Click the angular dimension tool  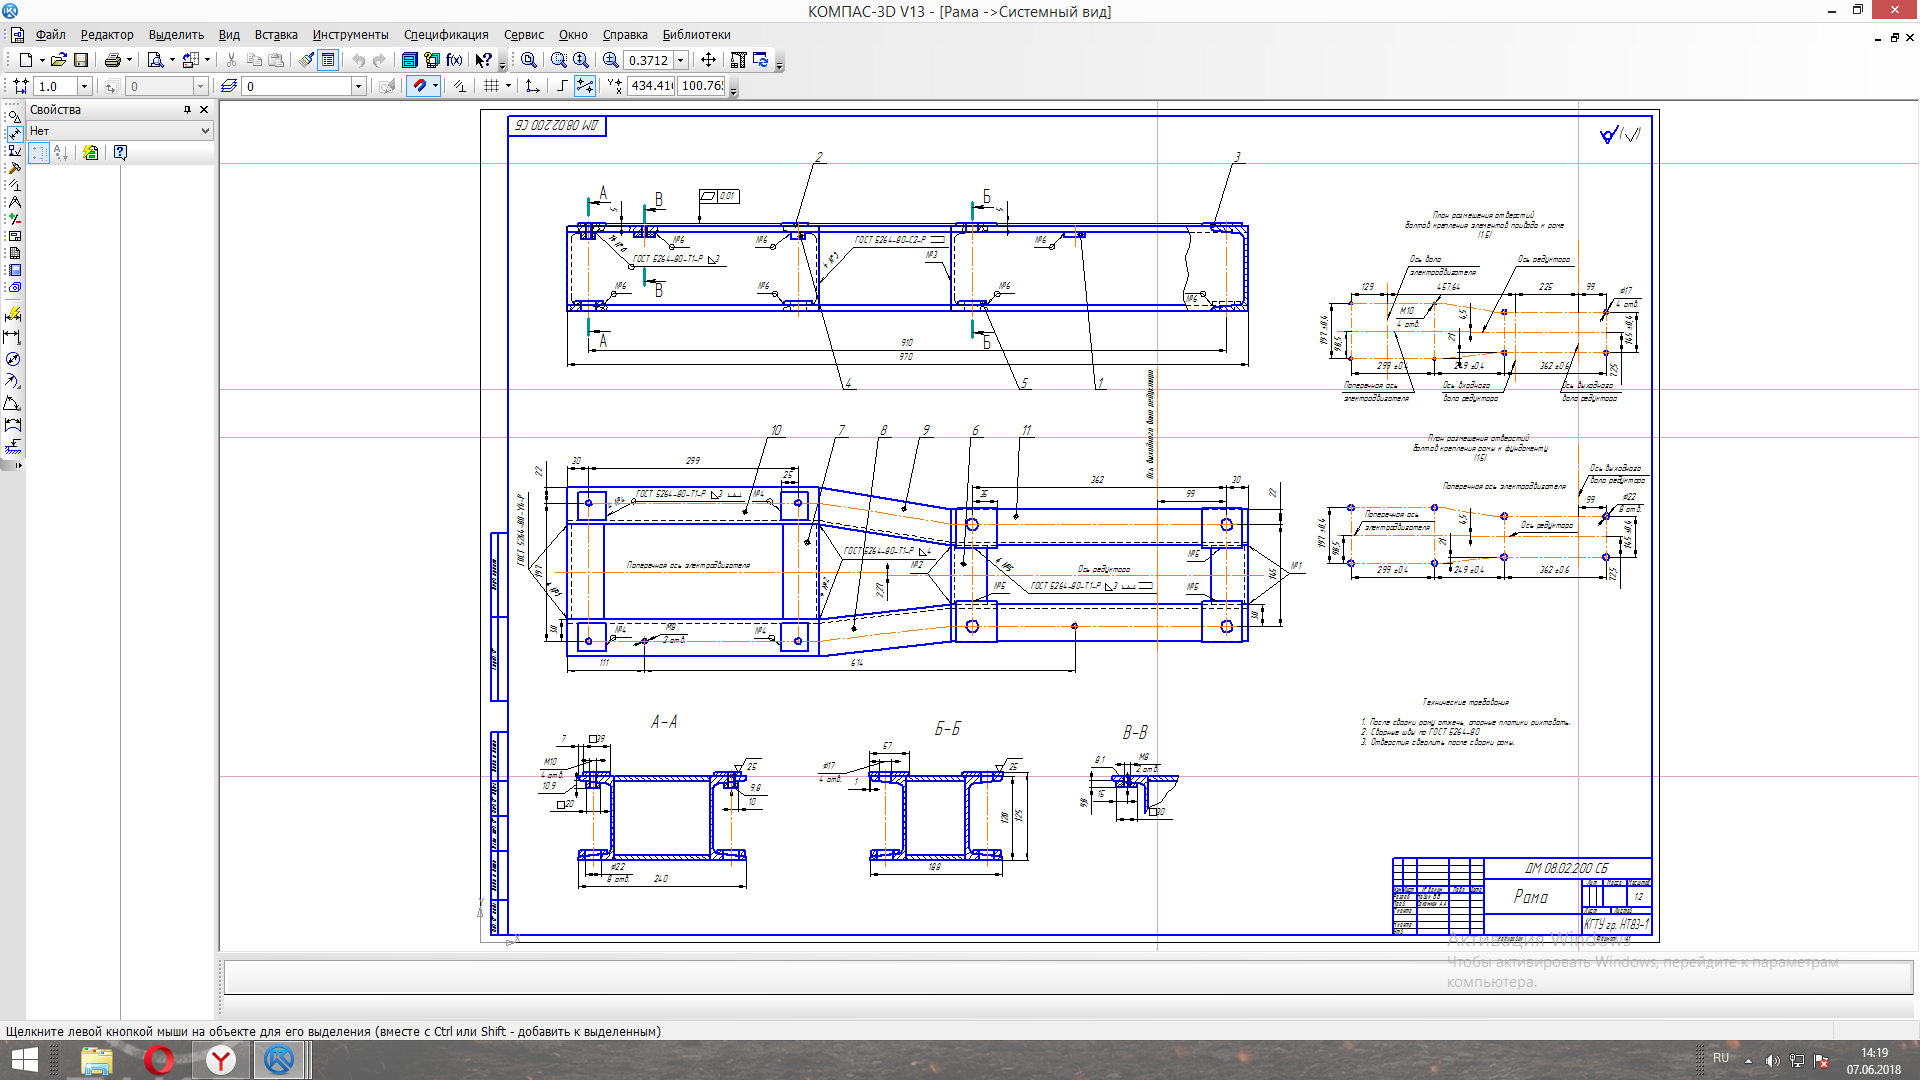click(13, 403)
